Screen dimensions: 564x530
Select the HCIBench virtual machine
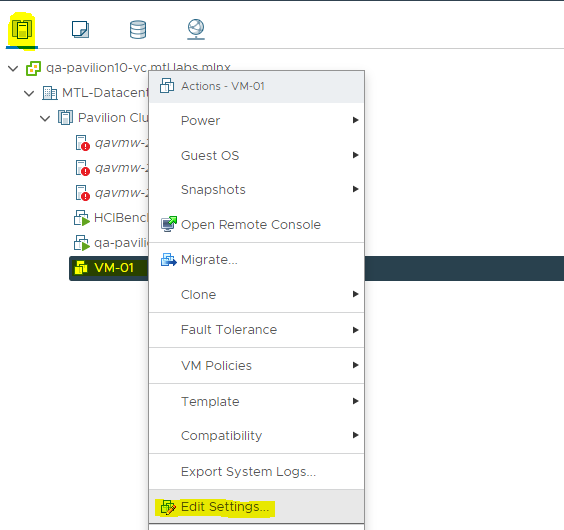(x=121, y=218)
